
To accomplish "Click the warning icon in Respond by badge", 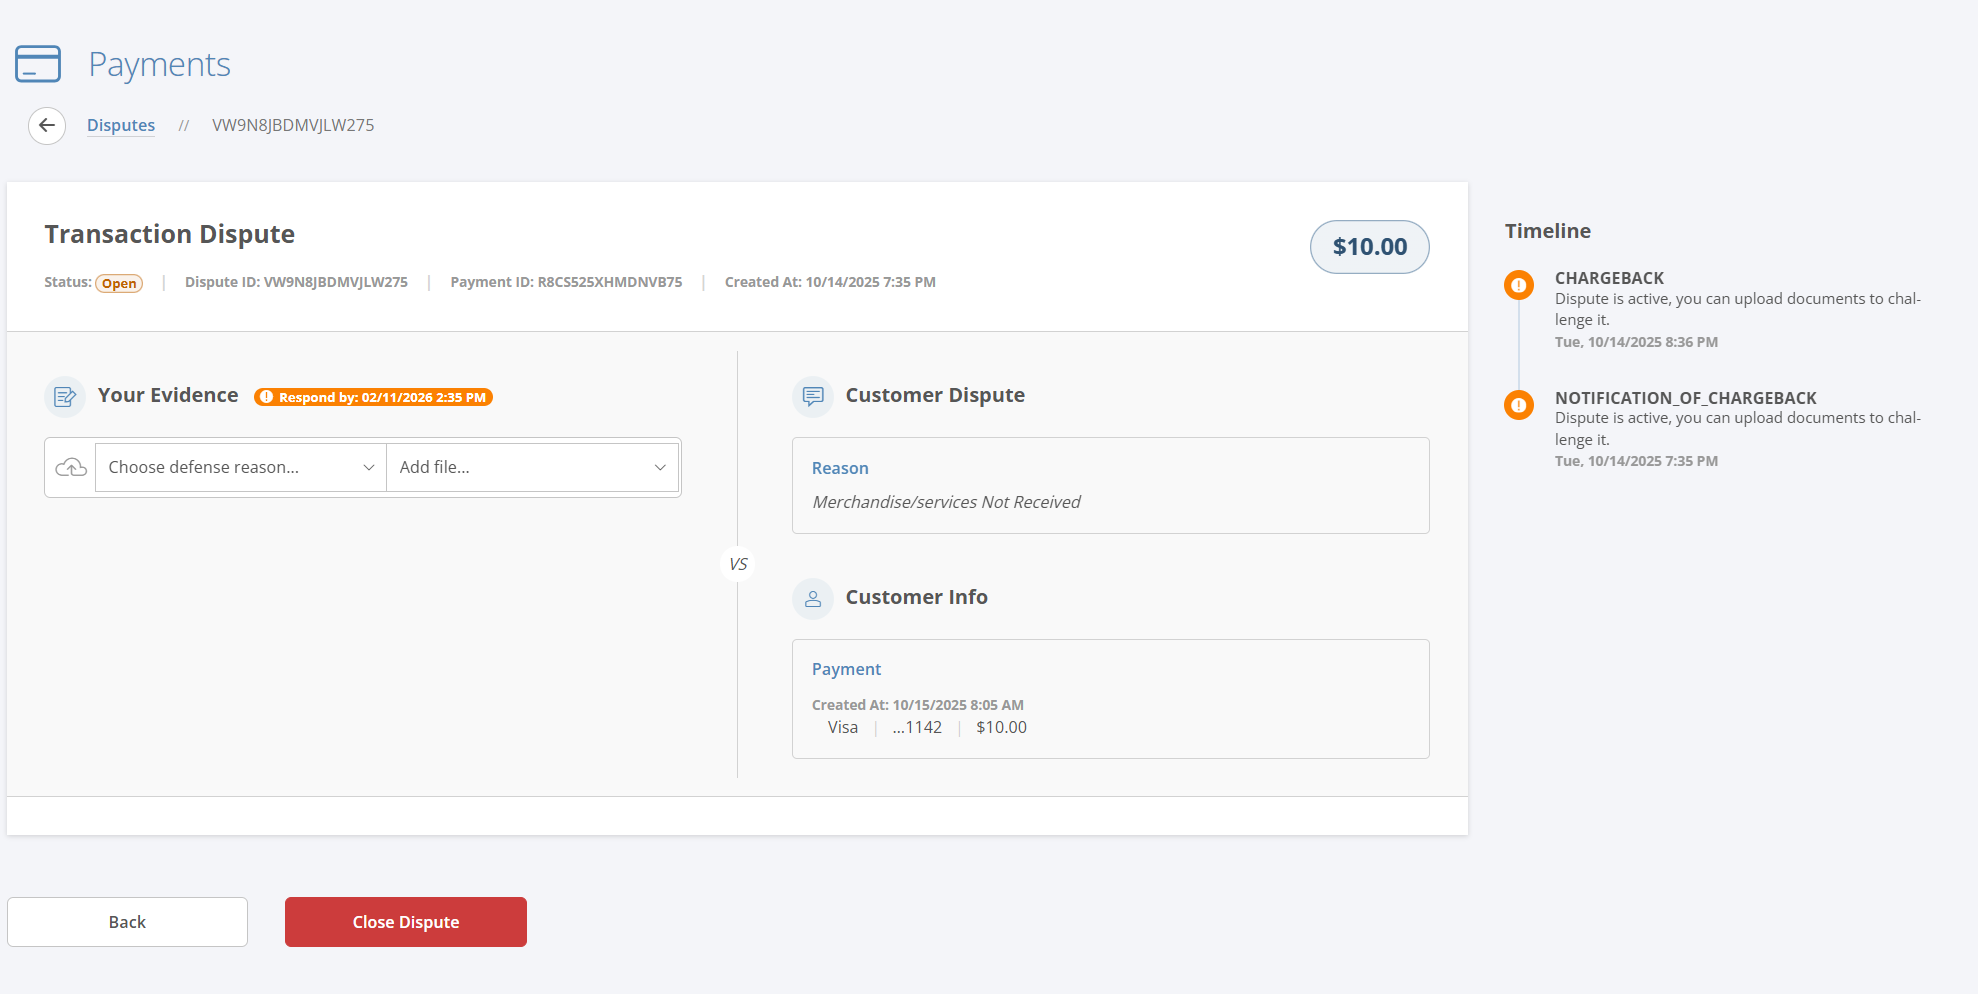I will pyautogui.click(x=266, y=397).
